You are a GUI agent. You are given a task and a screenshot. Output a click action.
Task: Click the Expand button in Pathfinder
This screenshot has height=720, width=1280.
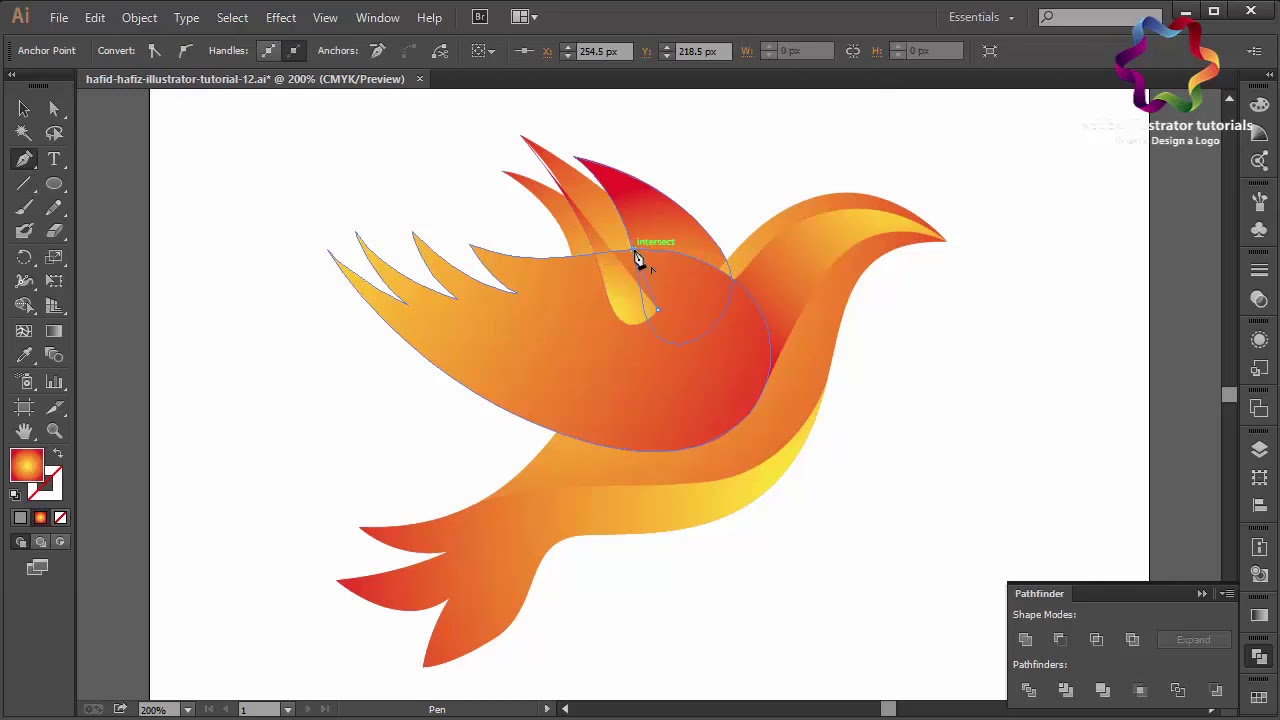[1193, 640]
